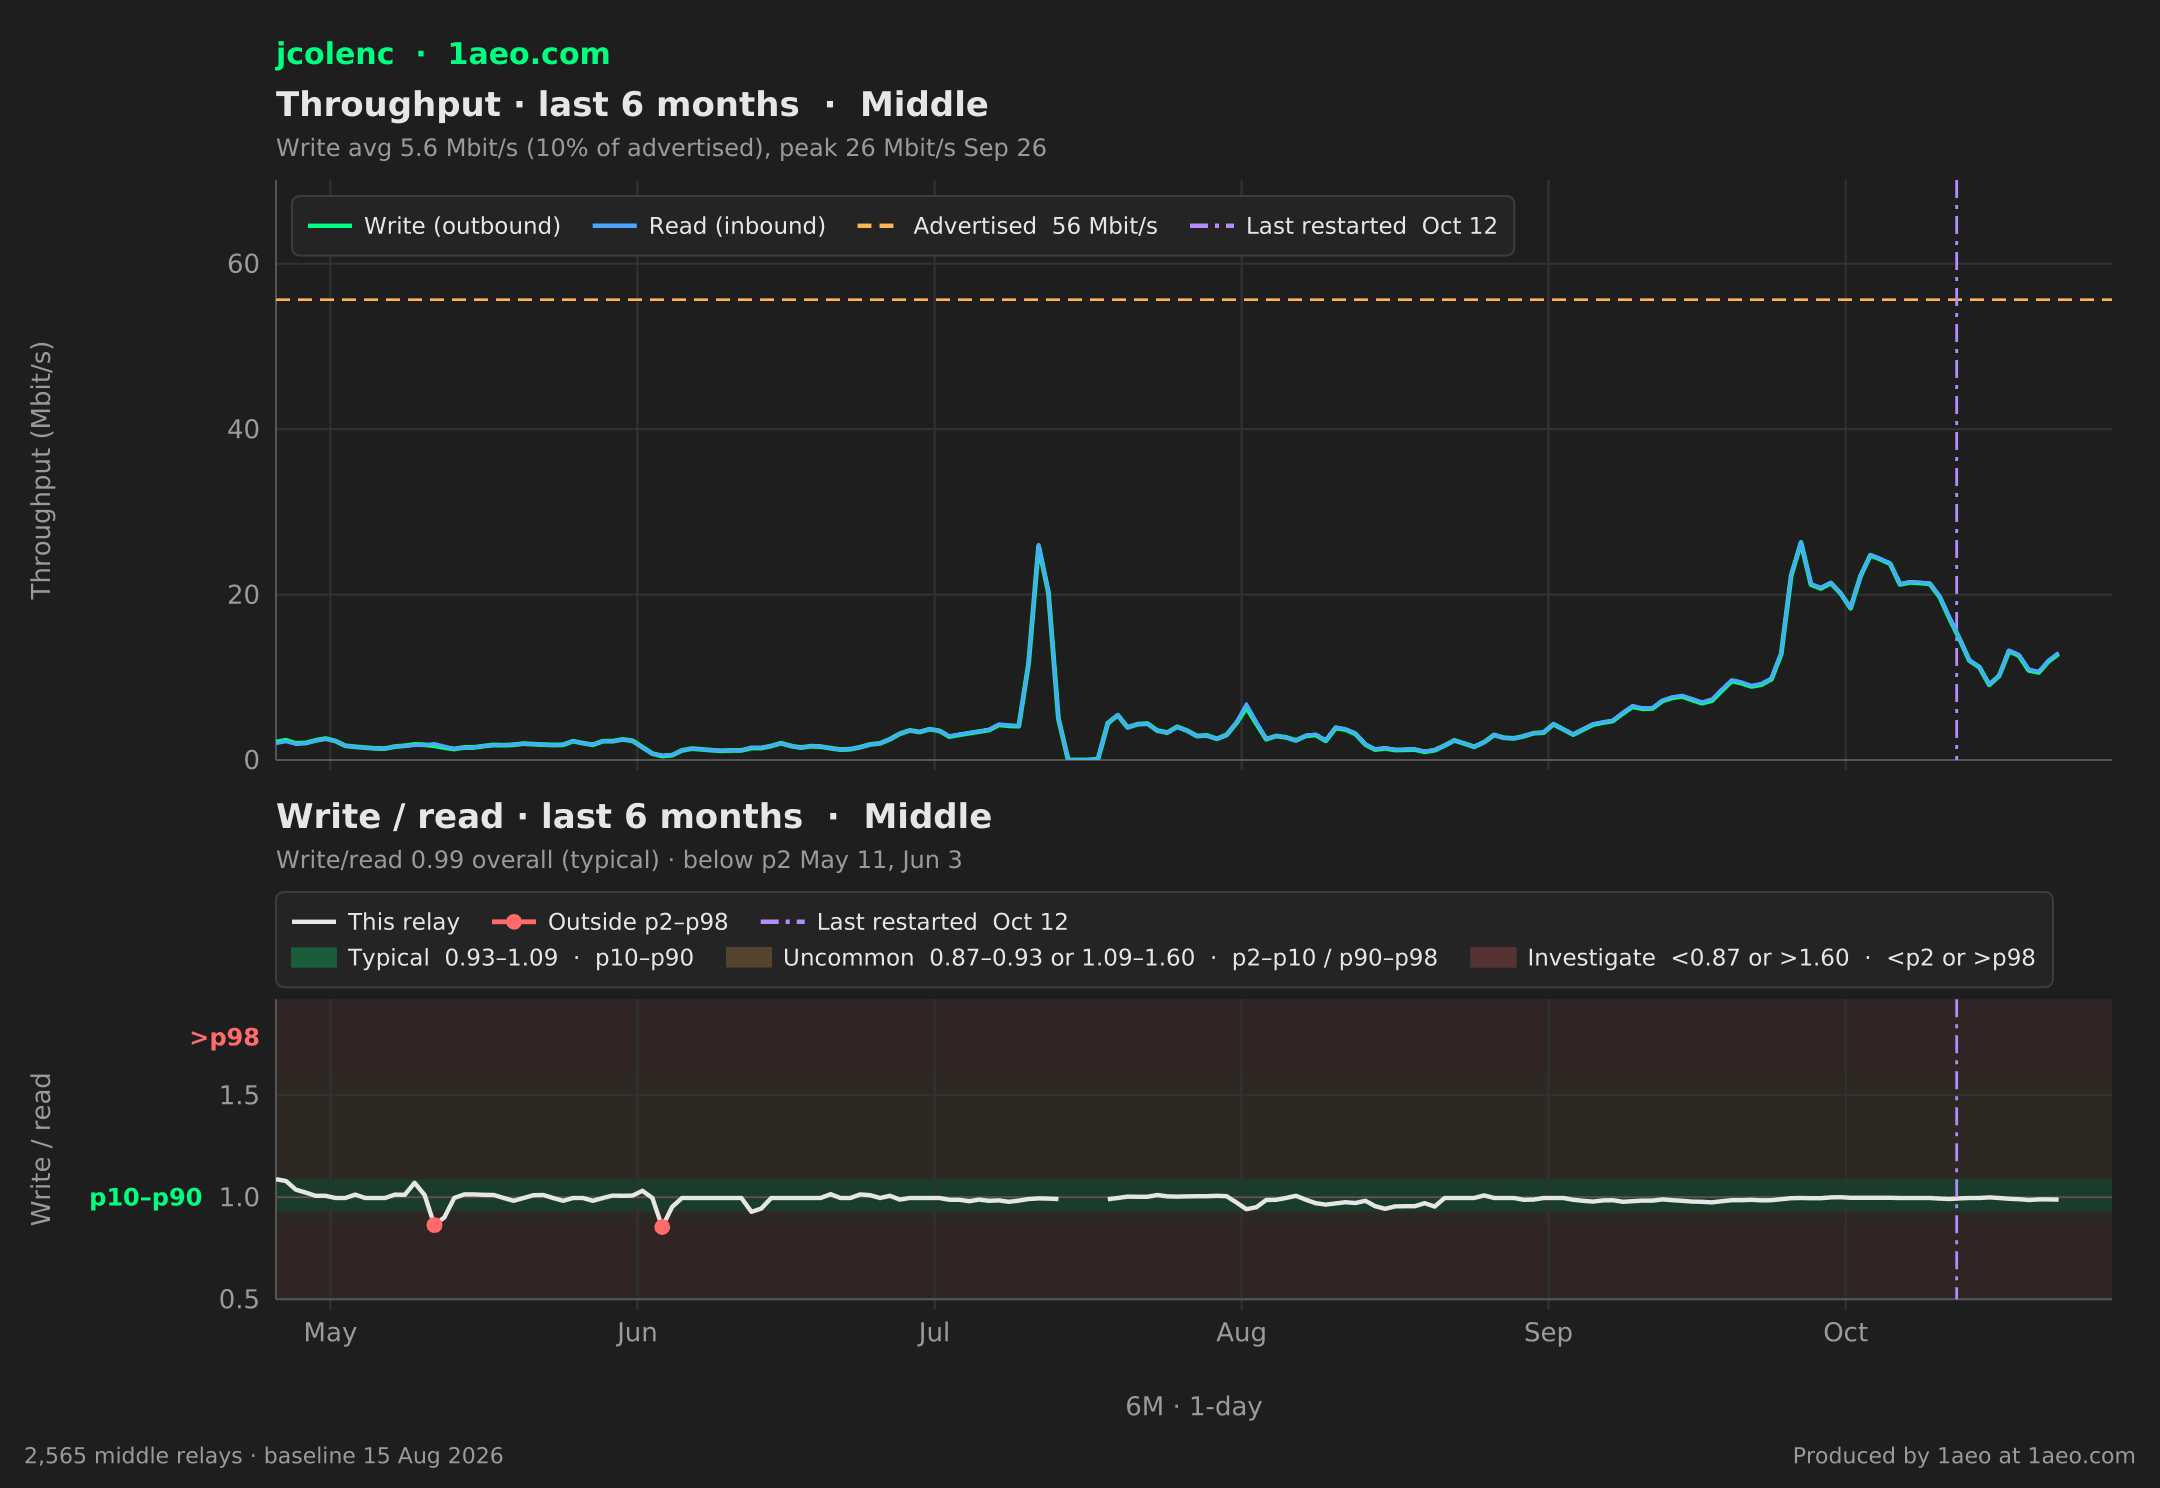Click the Read (inbound) legend entry
The height and width of the screenshot is (1488, 2160).
click(x=709, y=226)
